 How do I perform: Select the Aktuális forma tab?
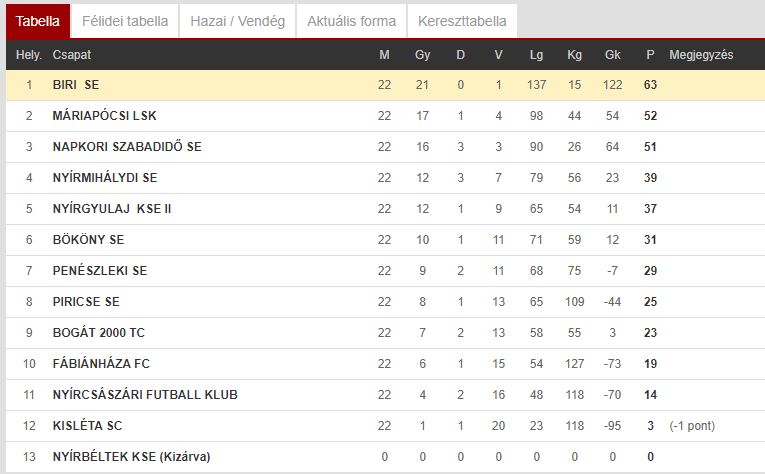351,21
